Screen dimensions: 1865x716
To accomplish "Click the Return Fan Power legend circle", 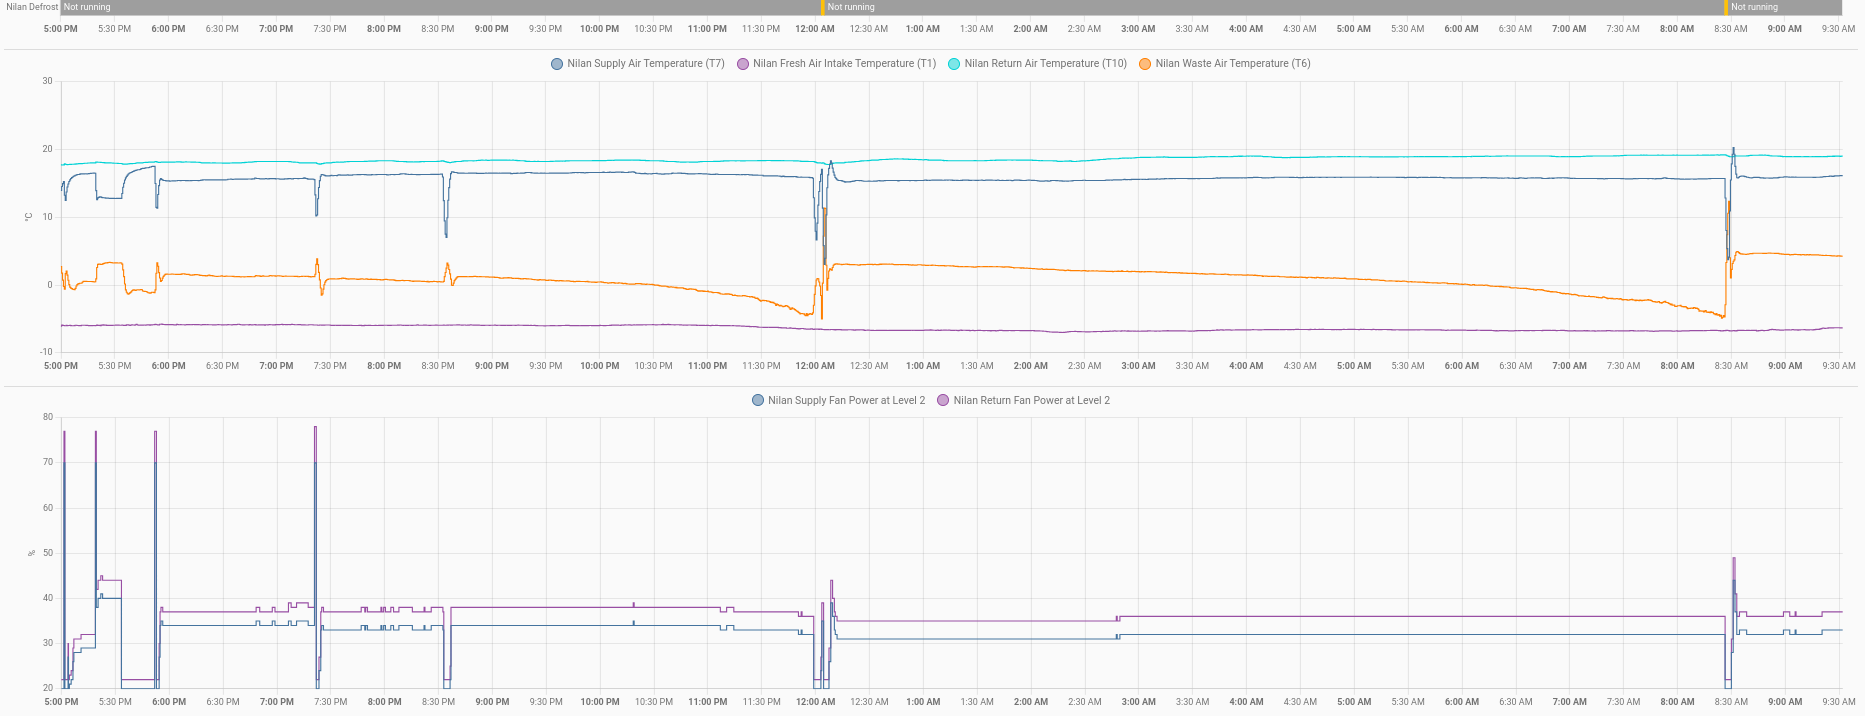I will click(x=943, y=401).
